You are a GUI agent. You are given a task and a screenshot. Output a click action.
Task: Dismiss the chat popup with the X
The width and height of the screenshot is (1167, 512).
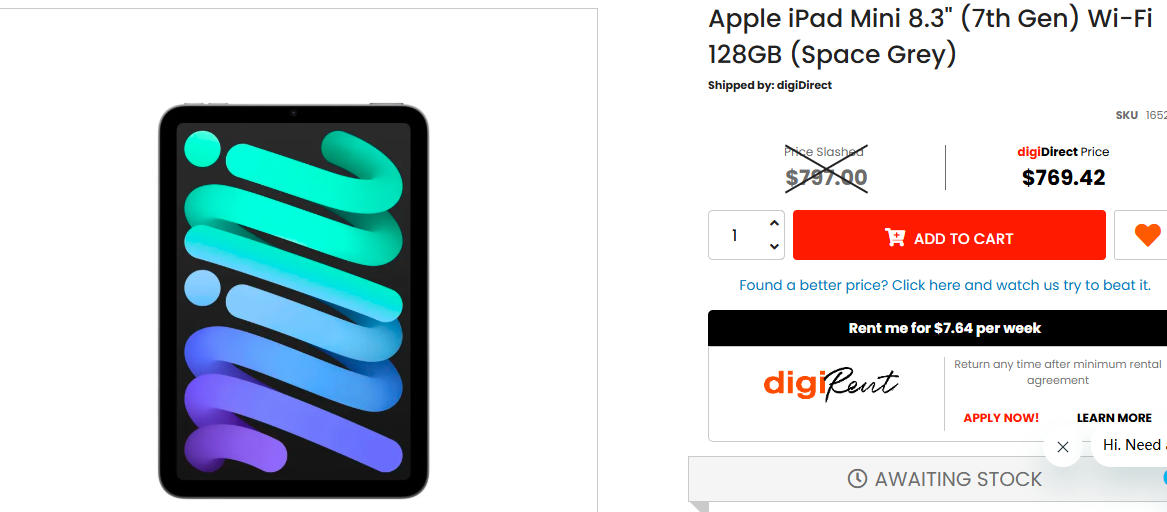tap(1063, 447)
